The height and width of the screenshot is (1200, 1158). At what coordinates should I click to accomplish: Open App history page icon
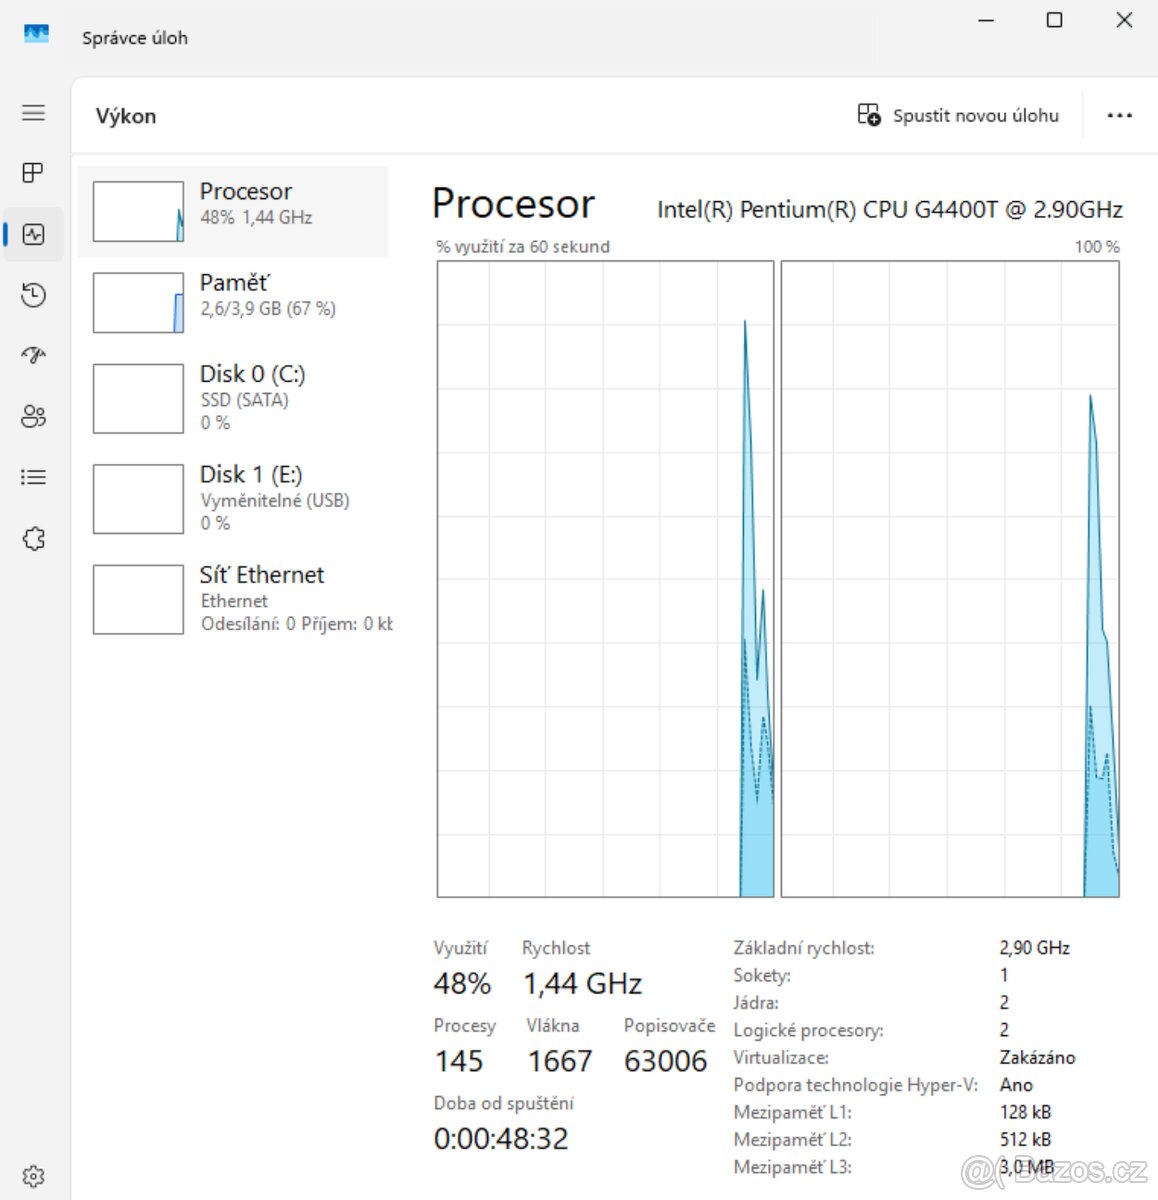click(x=34, y=295)
